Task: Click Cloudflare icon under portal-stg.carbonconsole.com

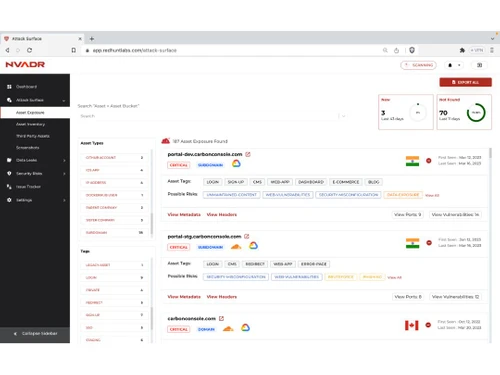Action: 236,246
